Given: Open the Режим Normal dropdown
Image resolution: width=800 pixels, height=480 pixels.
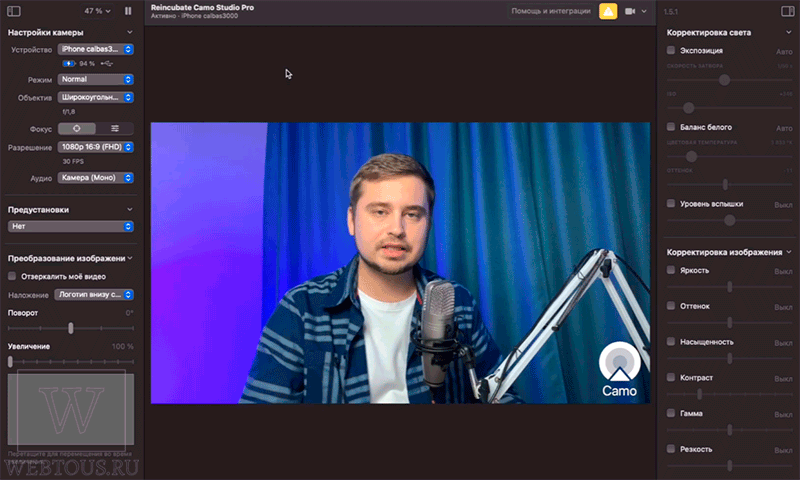Looking at the screenshot, I should tap(95, 79).
